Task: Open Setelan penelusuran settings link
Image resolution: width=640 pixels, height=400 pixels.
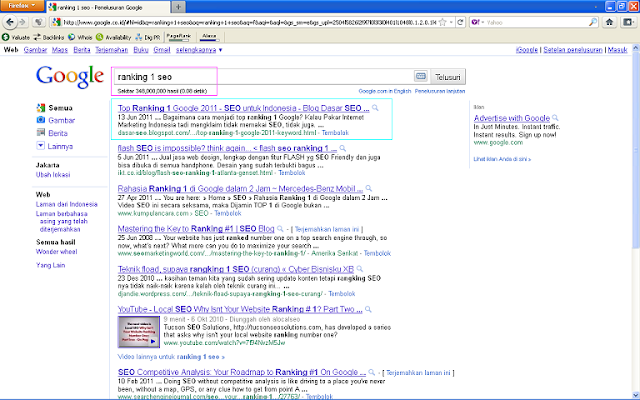Action: click(573, 50)
